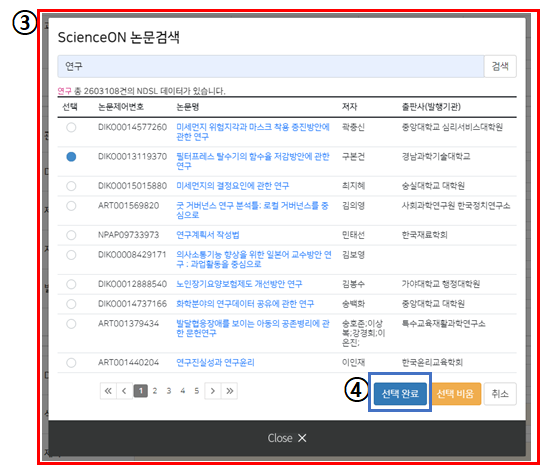Click the 취소 cancel button
Screen dimensions: 552x473
point(500,393)
